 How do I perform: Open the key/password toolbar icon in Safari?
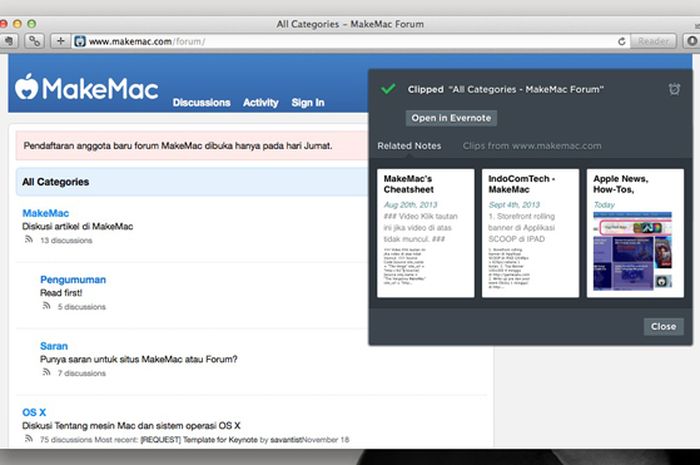pos(34,42)
